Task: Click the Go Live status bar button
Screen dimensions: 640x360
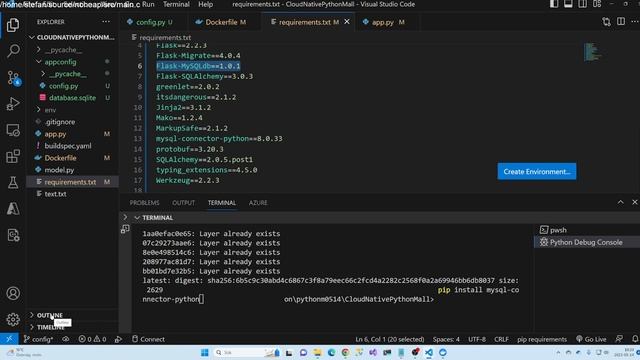Action: [x=591, y=339]
